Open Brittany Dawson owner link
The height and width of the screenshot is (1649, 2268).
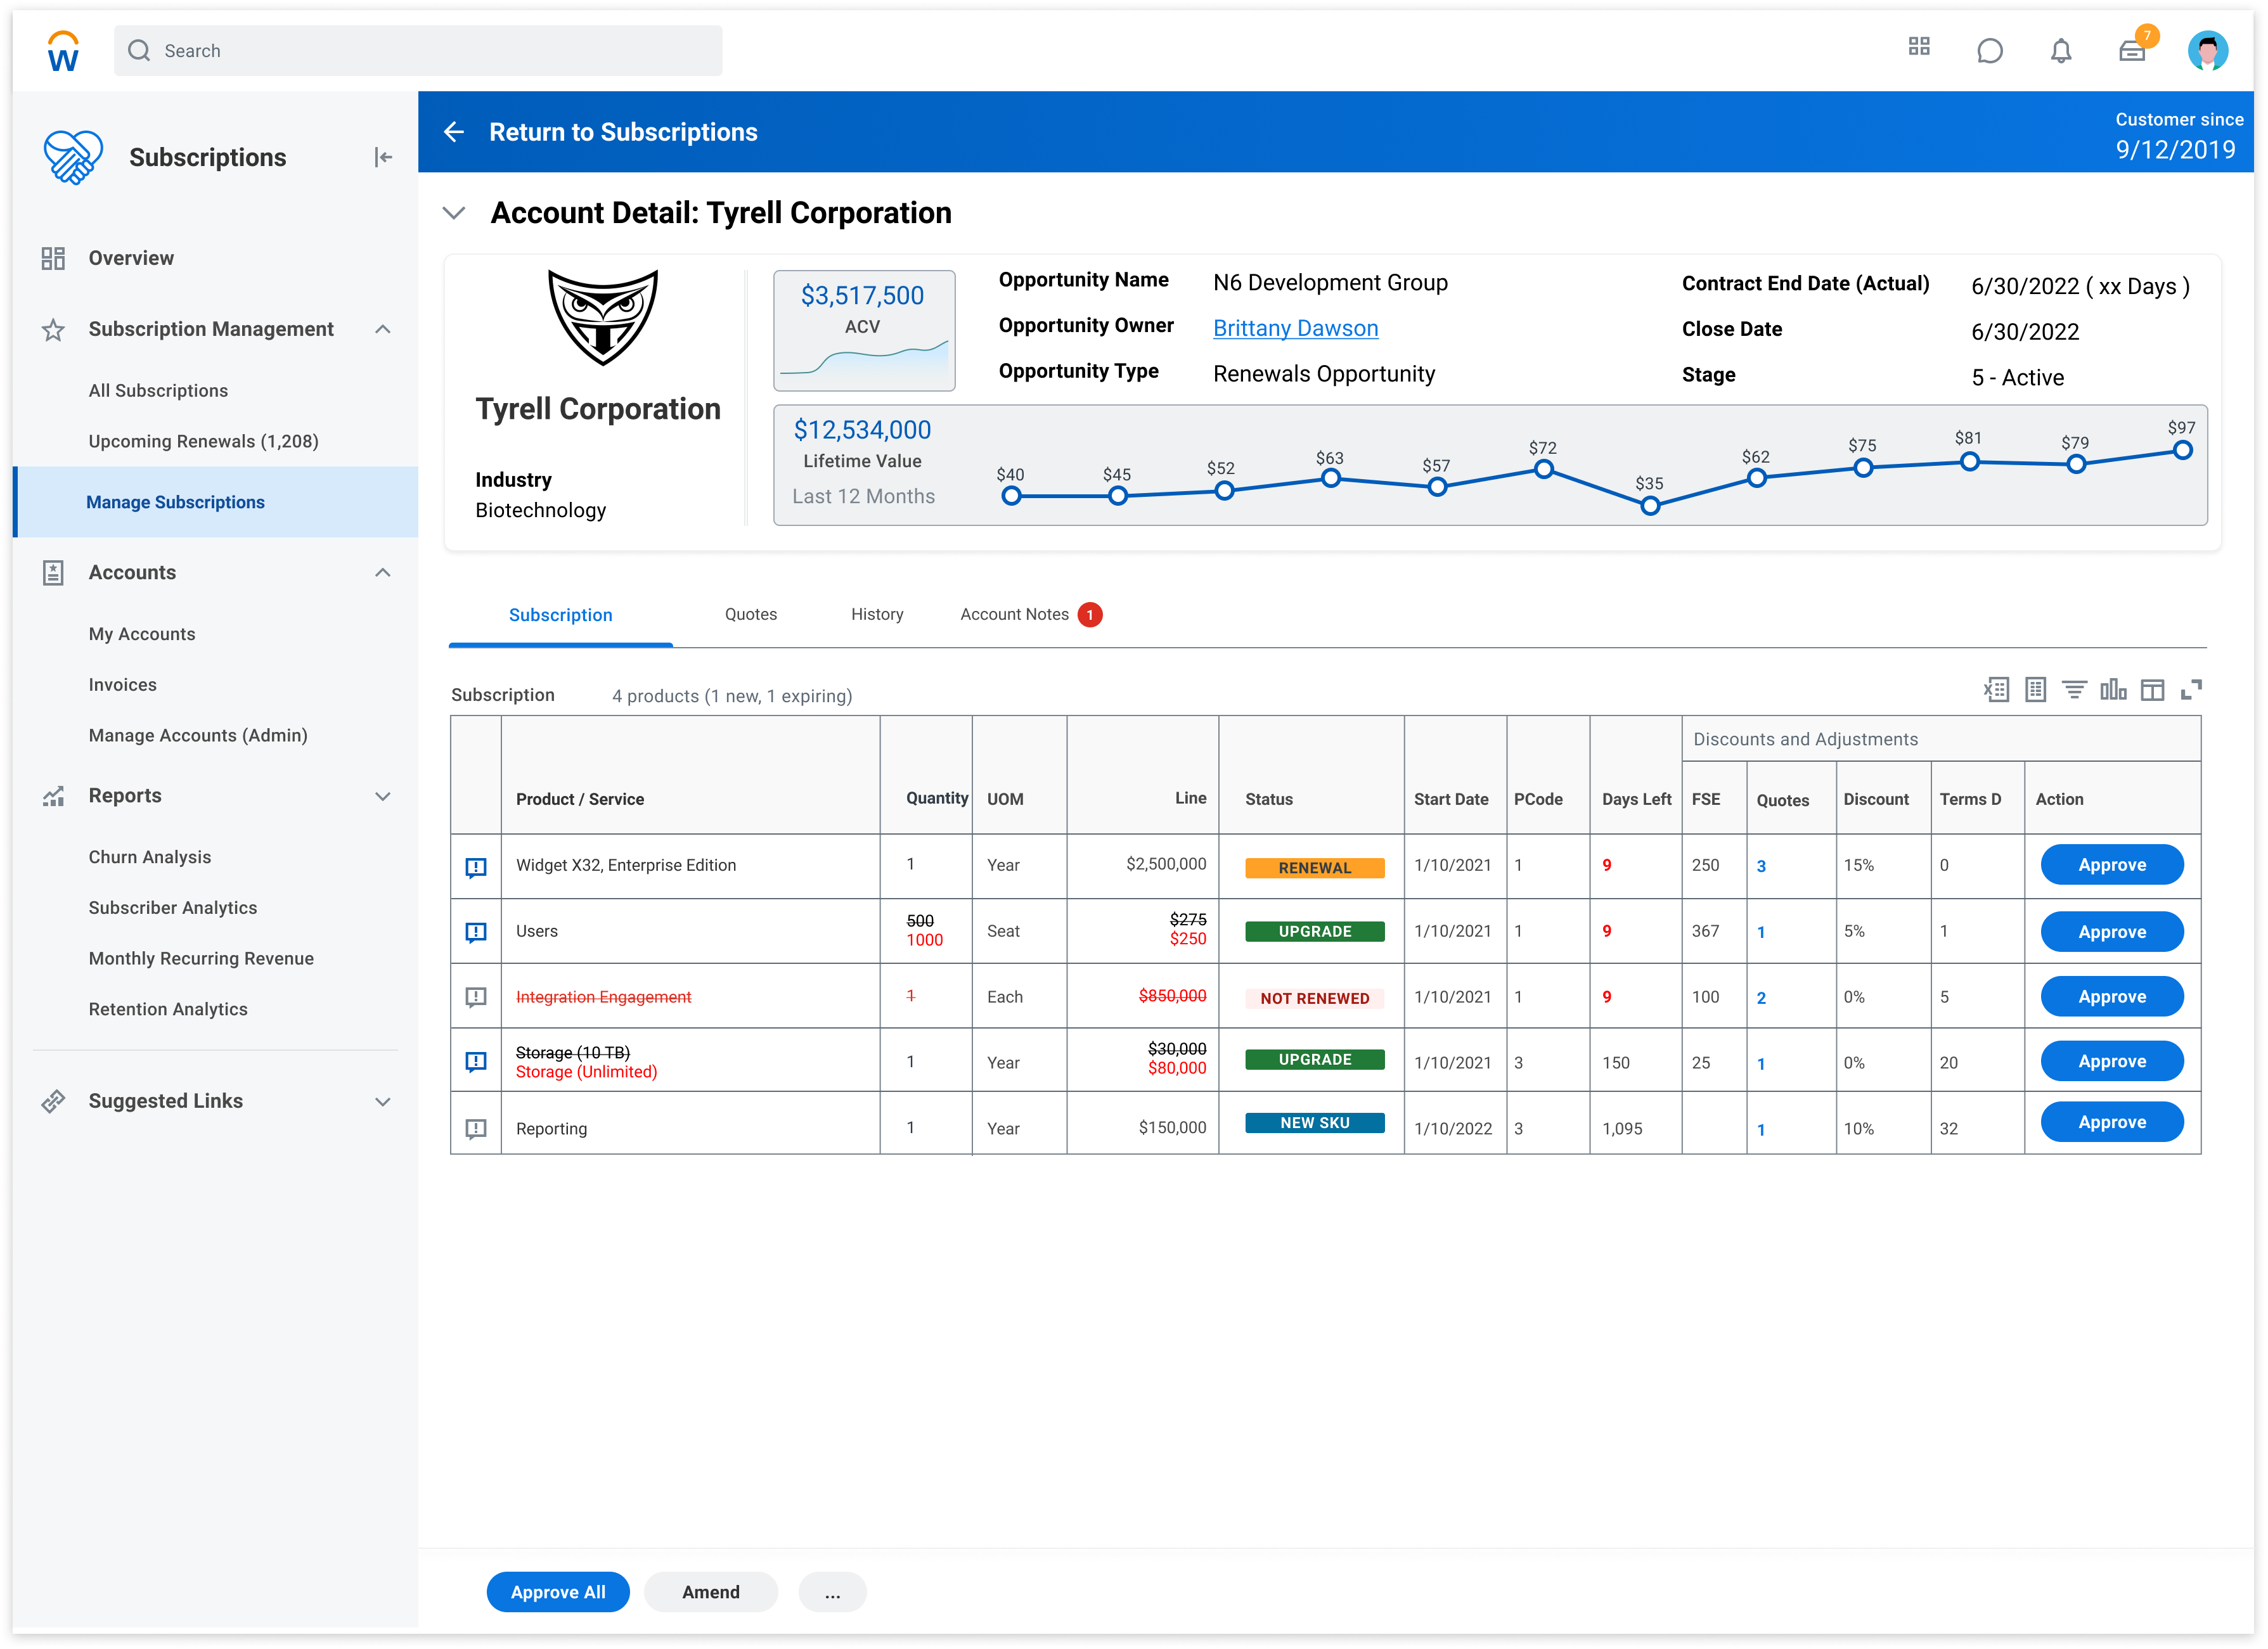[x=1295, y=329]
